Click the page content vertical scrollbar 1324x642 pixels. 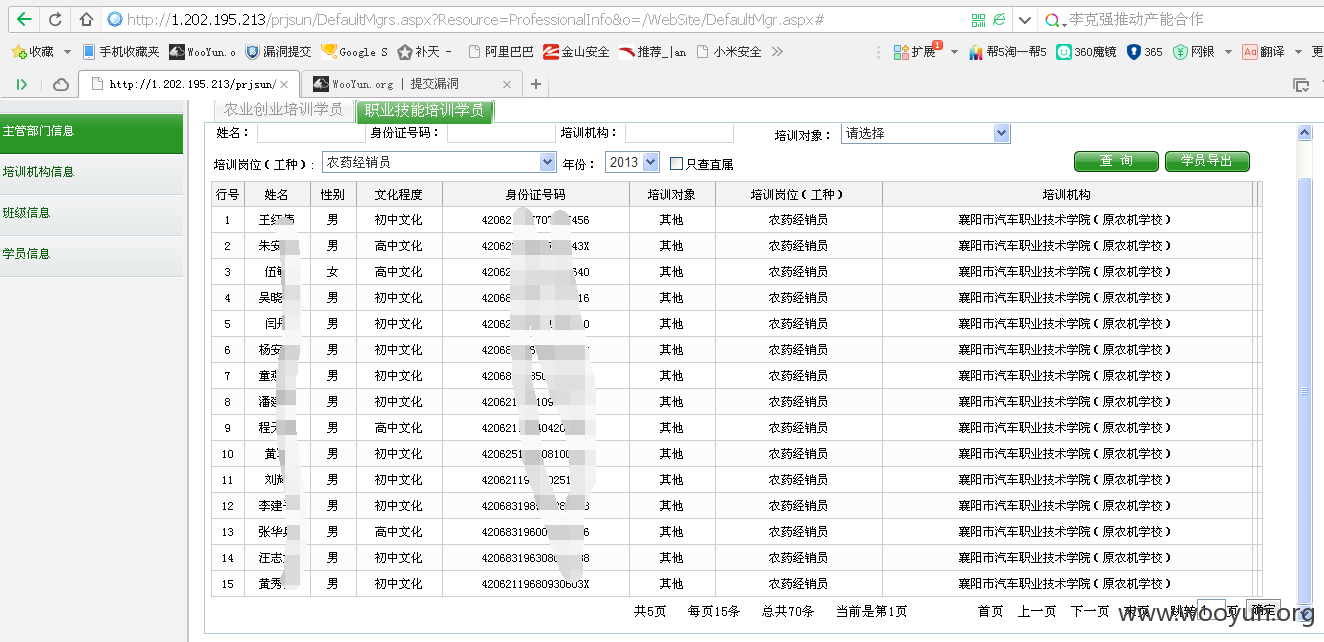[1304, 391]
